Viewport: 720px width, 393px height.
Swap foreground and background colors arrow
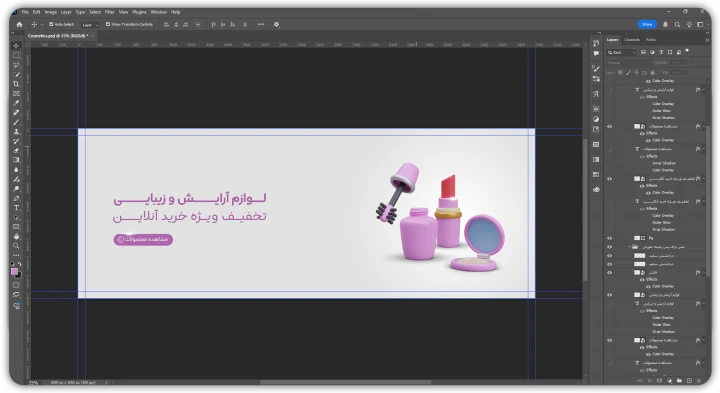tap(19, 264)
